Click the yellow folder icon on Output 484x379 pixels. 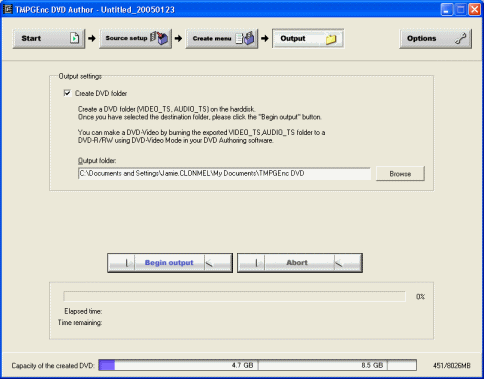(331, 39)
